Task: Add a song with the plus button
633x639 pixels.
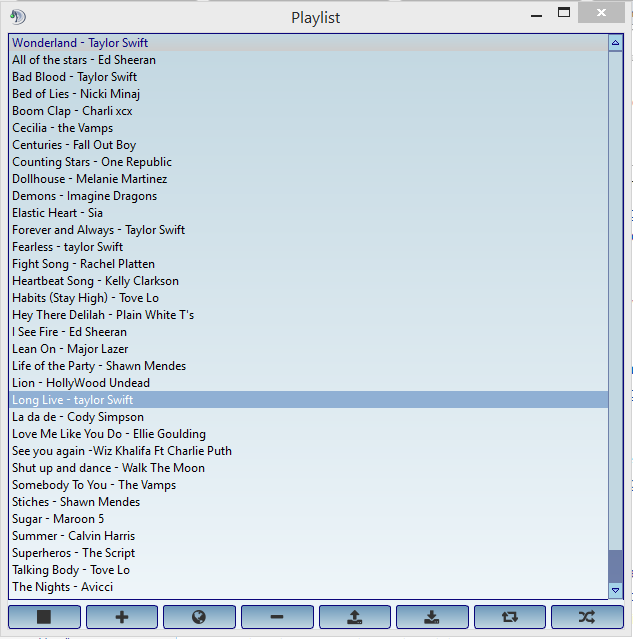Action: pyautogui.click(x=122, y=617)
